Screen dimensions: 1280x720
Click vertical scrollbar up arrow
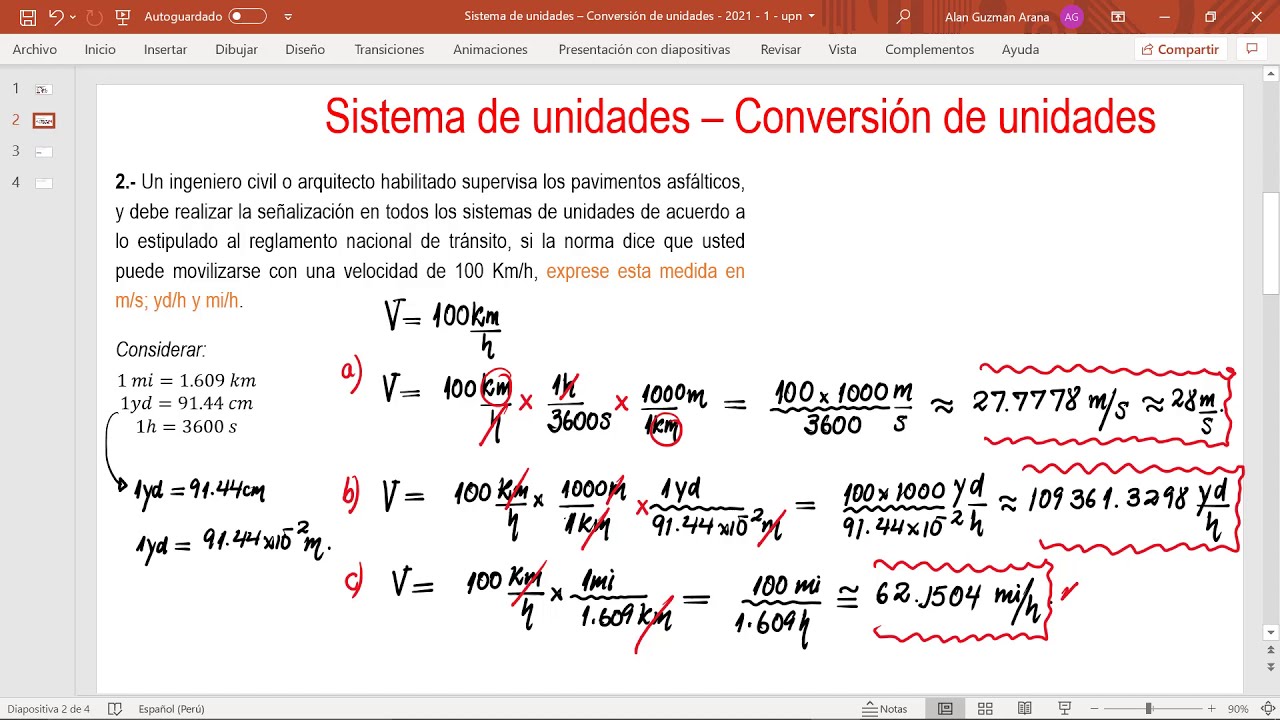(x=1271, y=74)
